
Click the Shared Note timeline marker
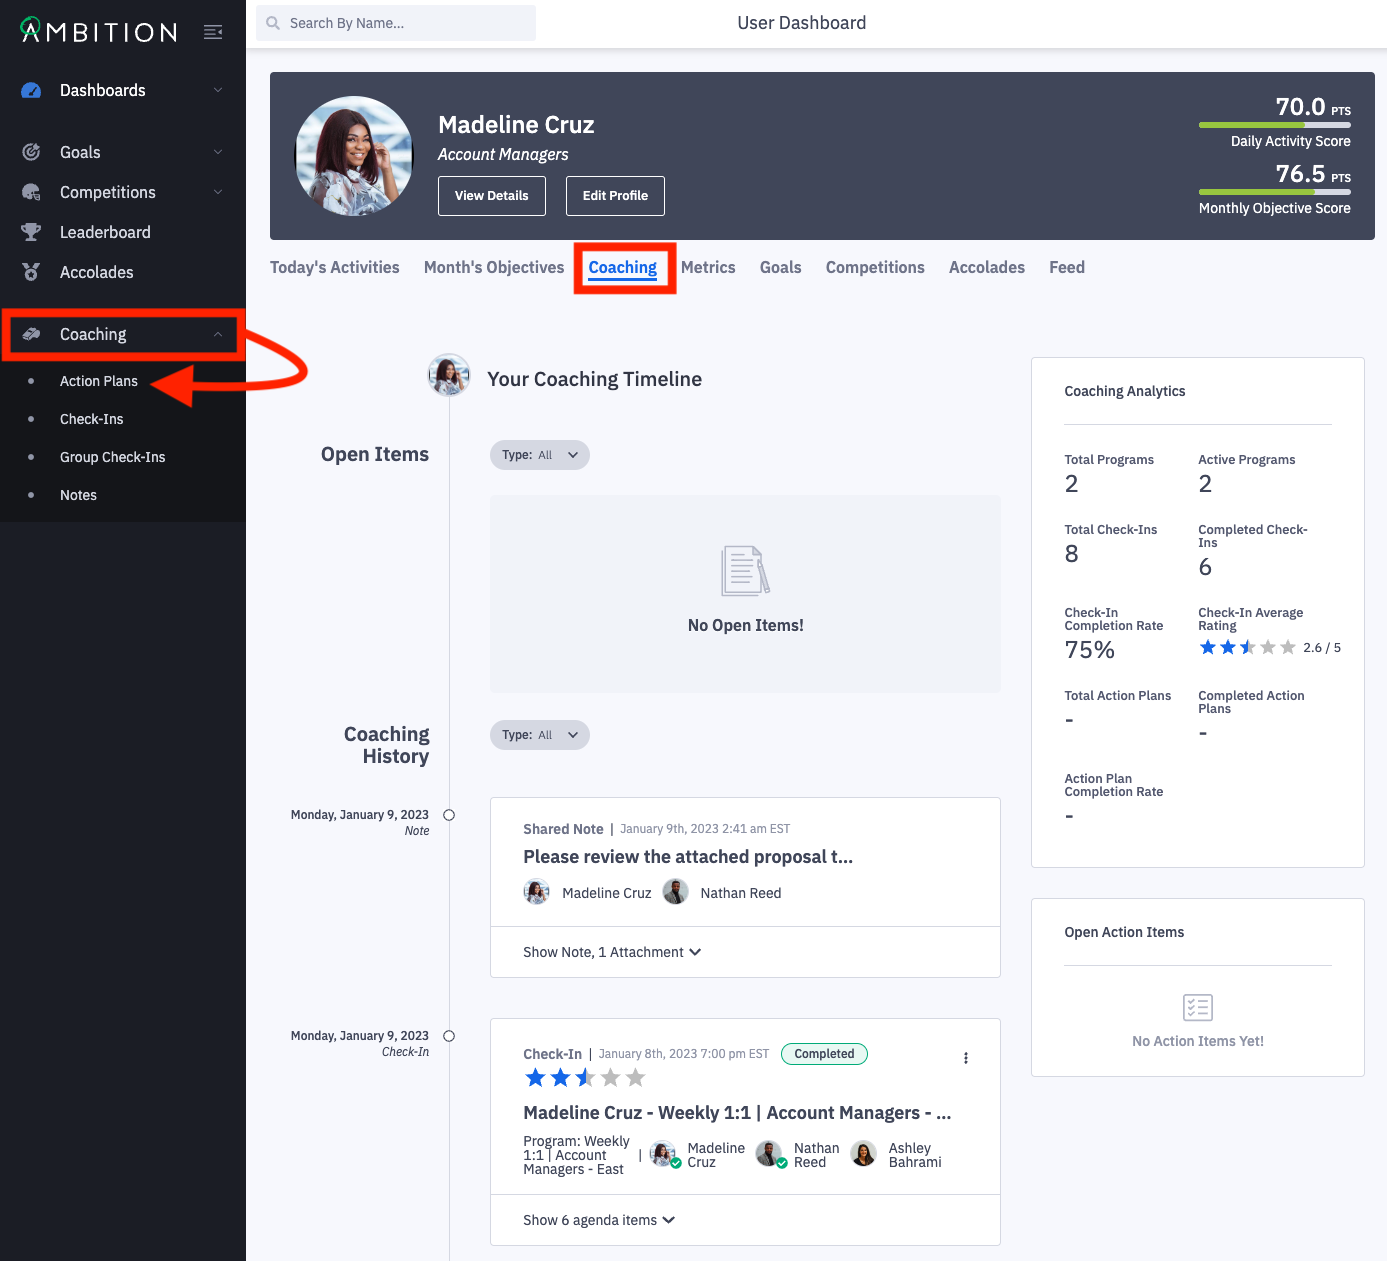[x=449, y=815]
